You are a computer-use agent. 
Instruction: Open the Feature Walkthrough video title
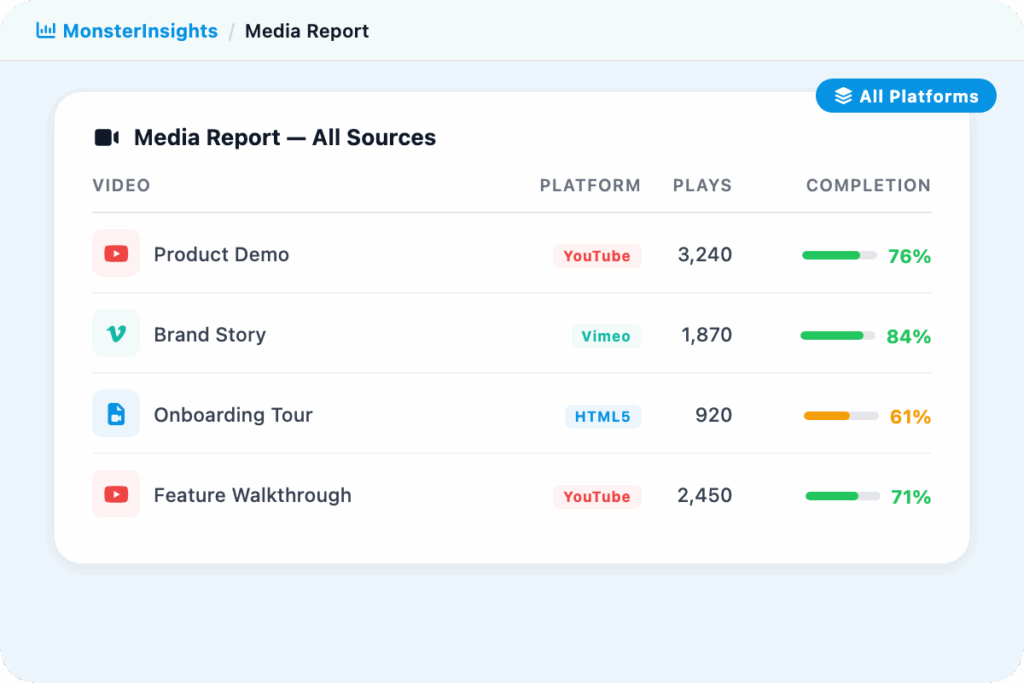point(252,495)
